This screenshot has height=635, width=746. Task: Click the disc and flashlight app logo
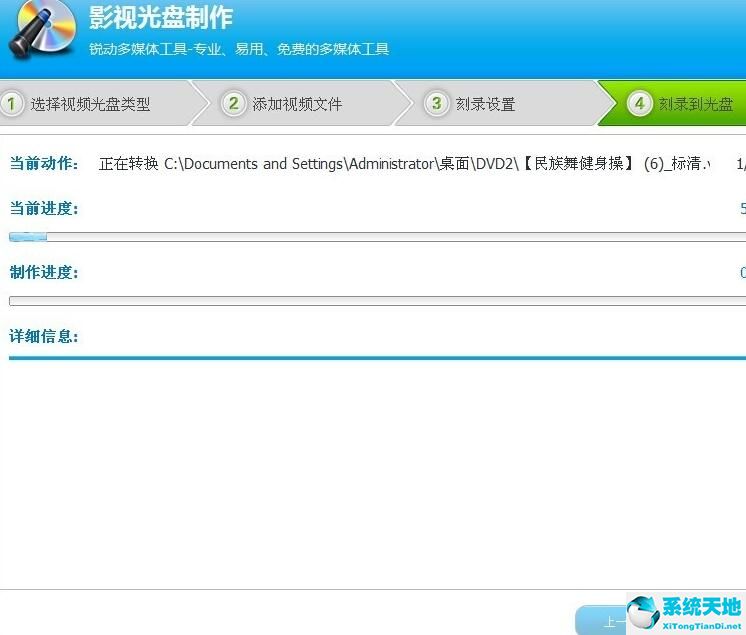(x=42, y=30)
